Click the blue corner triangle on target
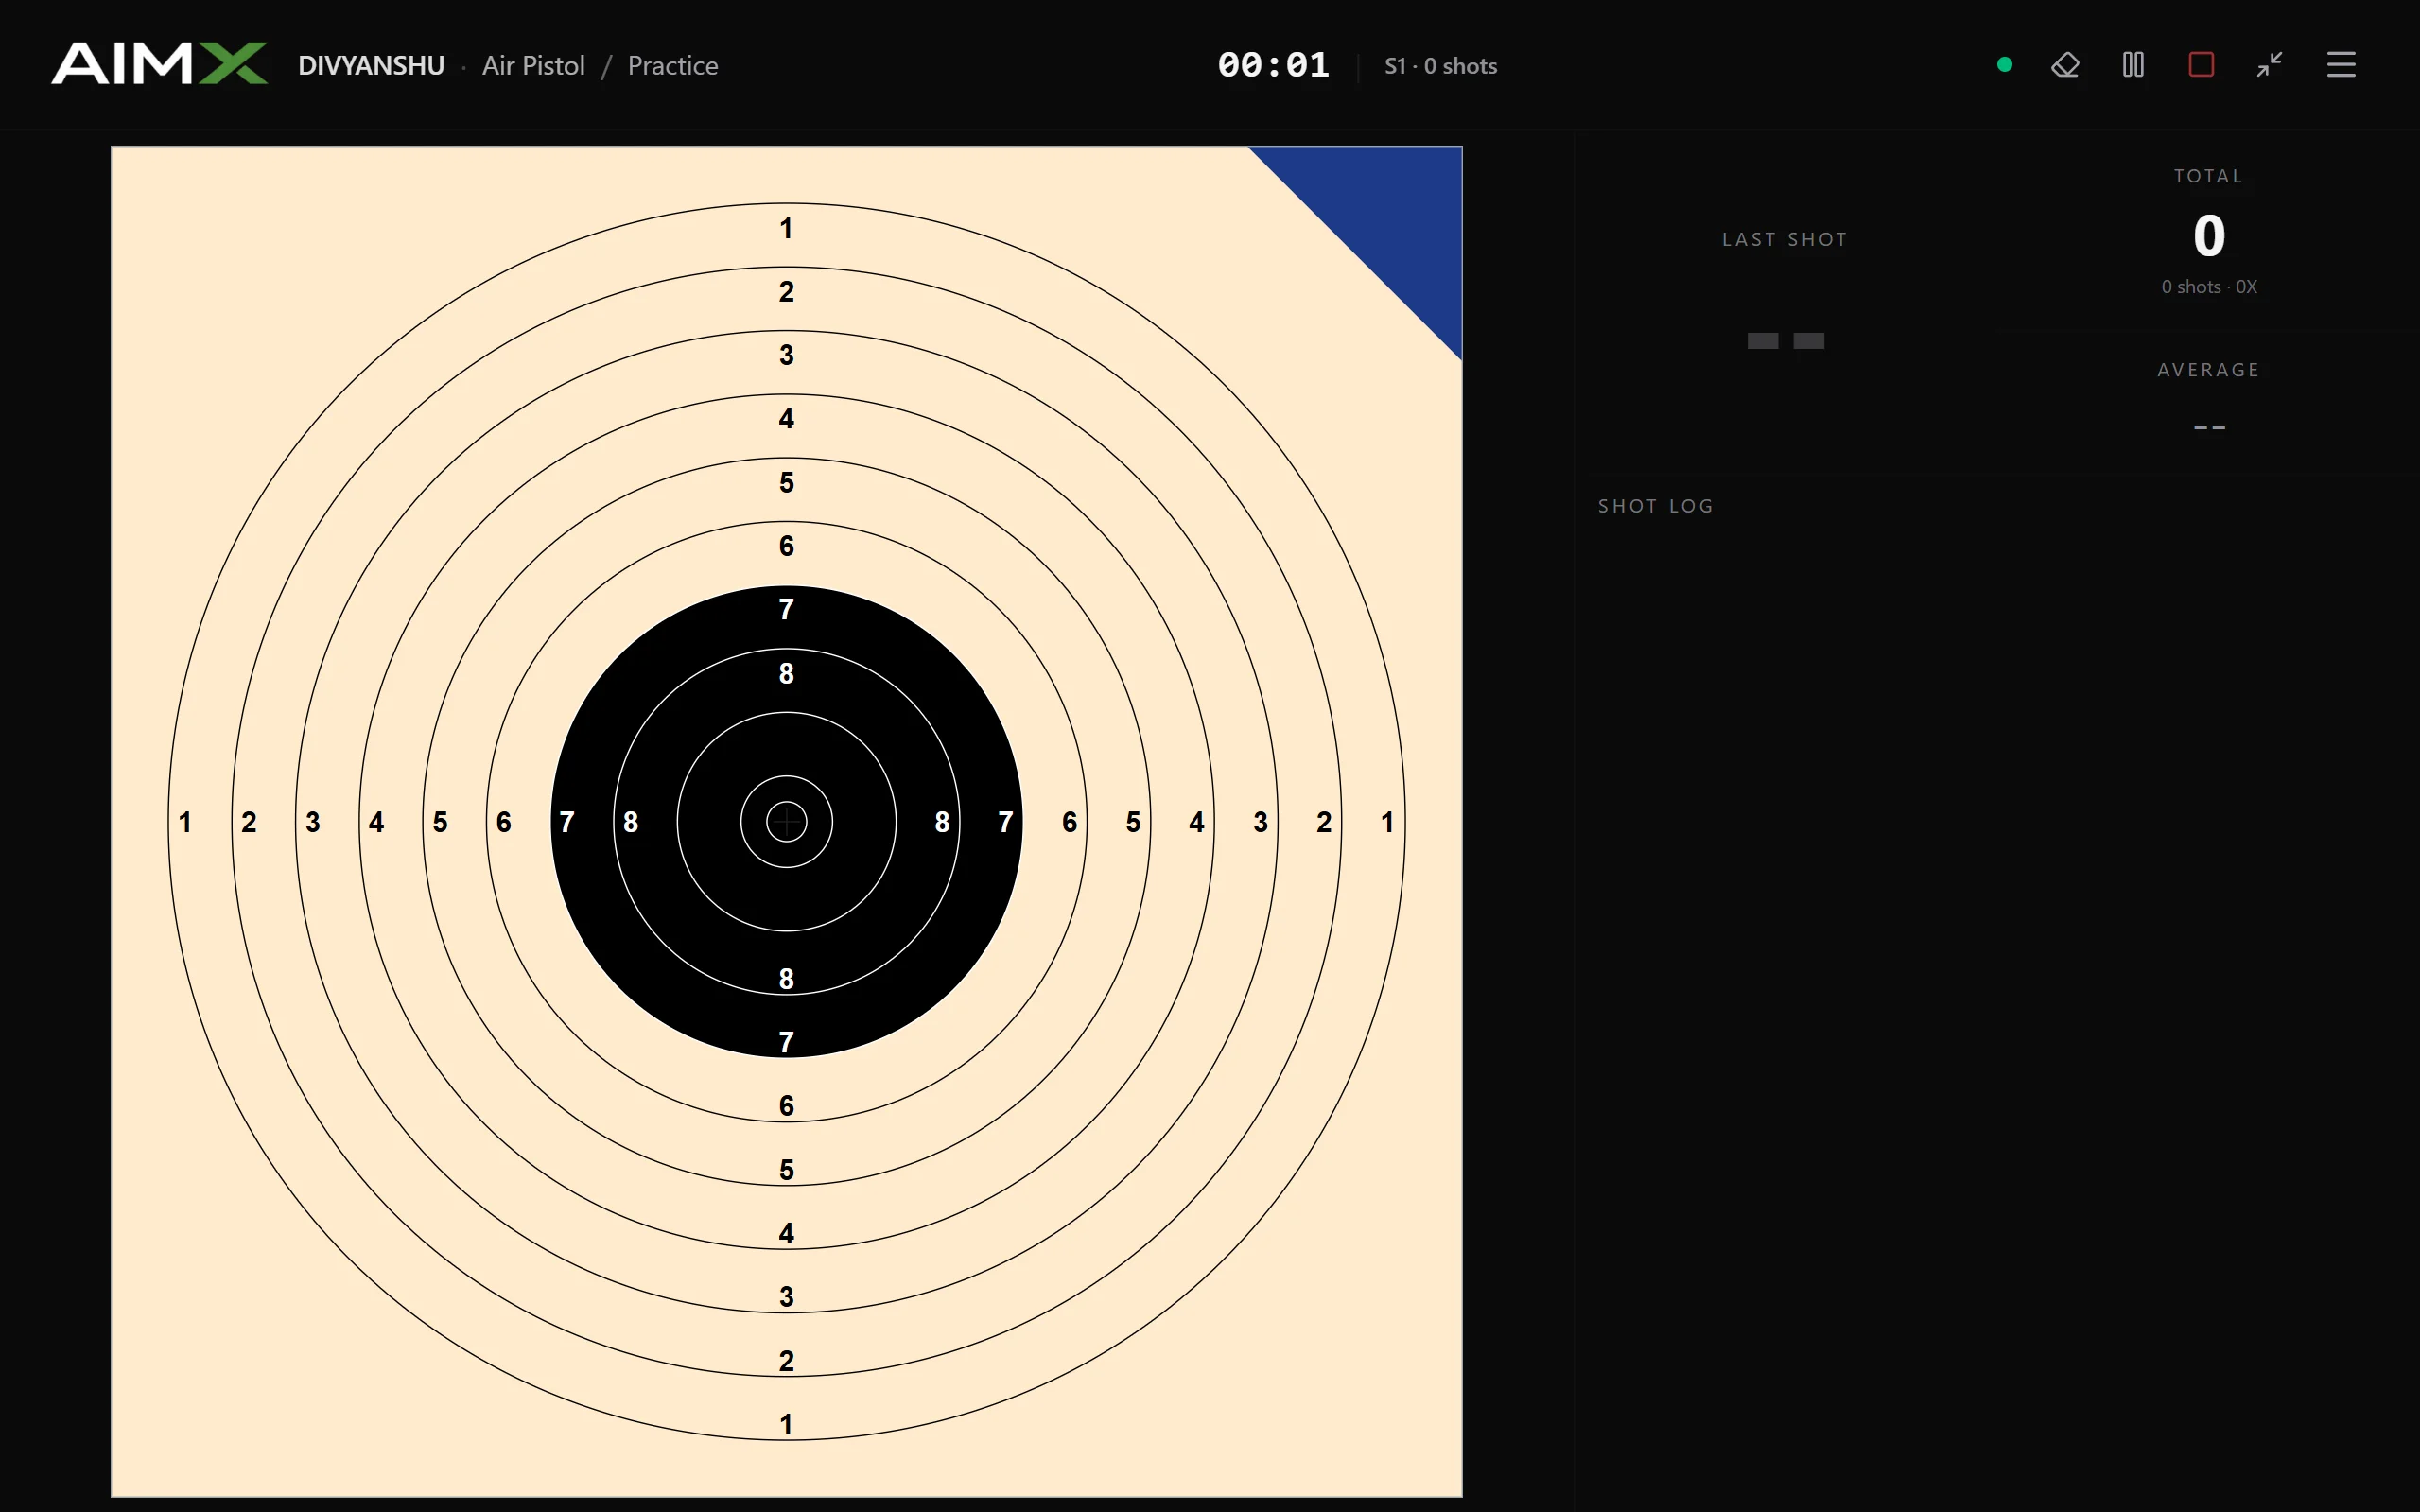 [1390, 218]
